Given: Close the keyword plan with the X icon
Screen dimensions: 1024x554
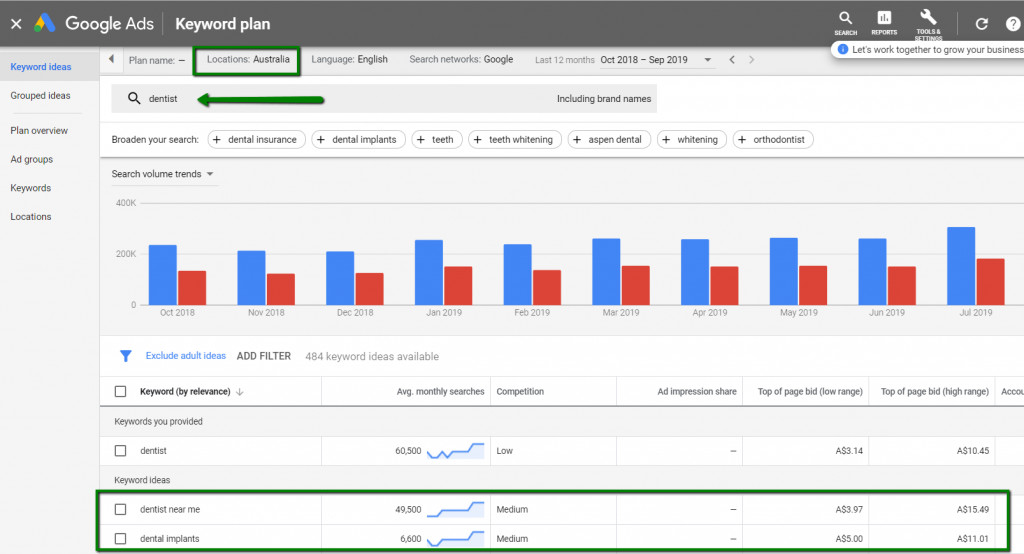Looking at the screenshot, I should pos(16,24).
